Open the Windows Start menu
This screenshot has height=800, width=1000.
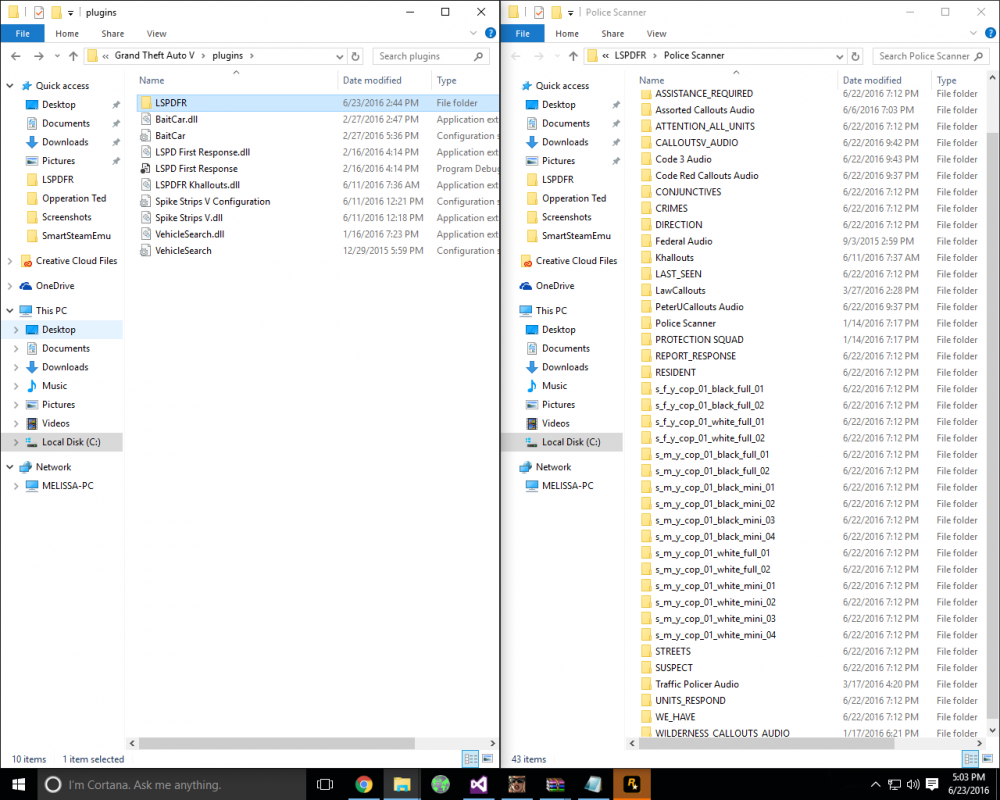pos(18,784)
